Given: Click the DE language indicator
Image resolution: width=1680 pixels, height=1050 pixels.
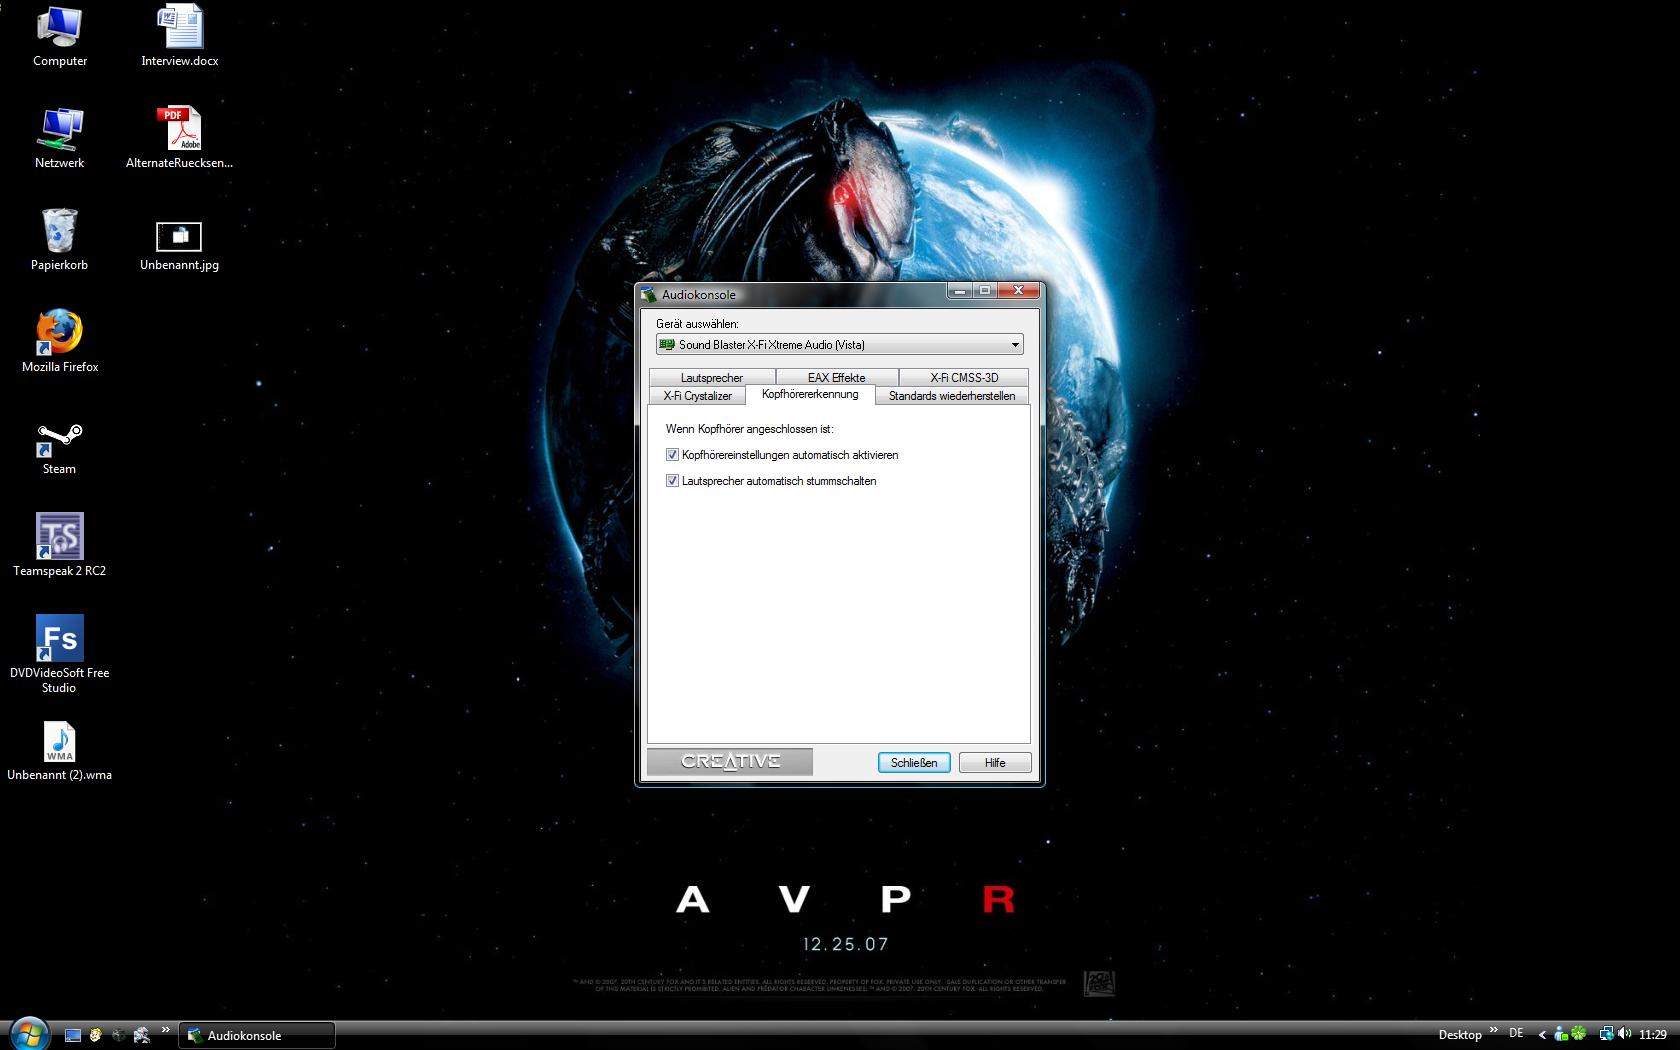Looking at the screenshot, I should pos(1516,1033).
